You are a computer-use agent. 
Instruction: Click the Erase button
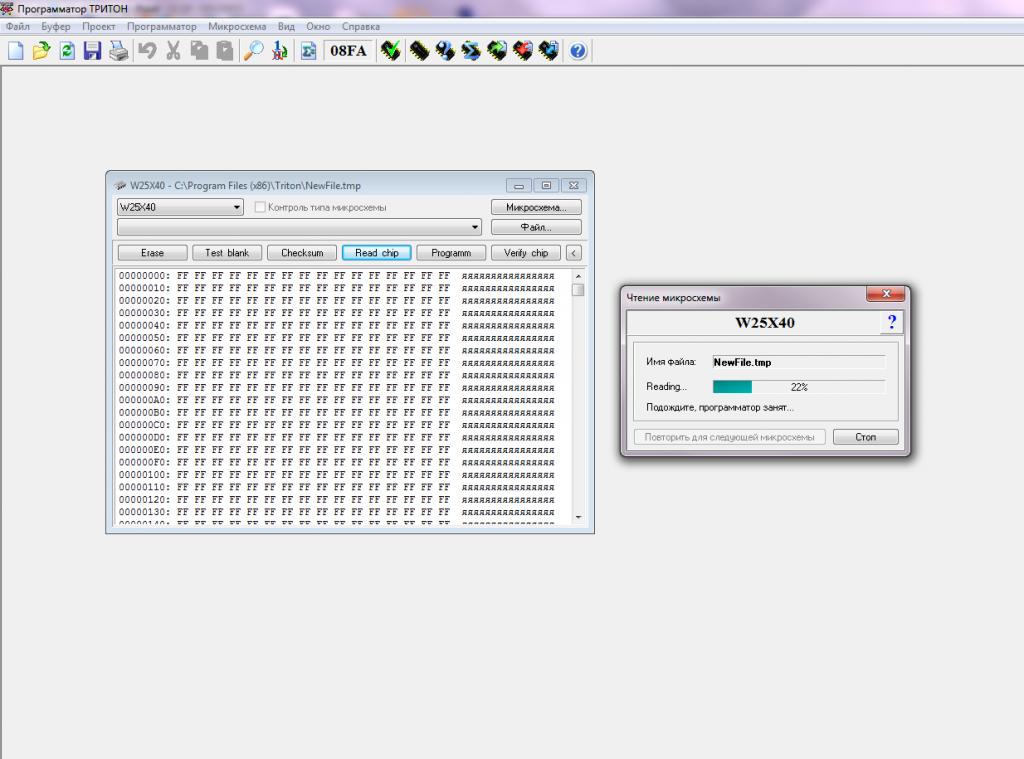pos(152,253)
